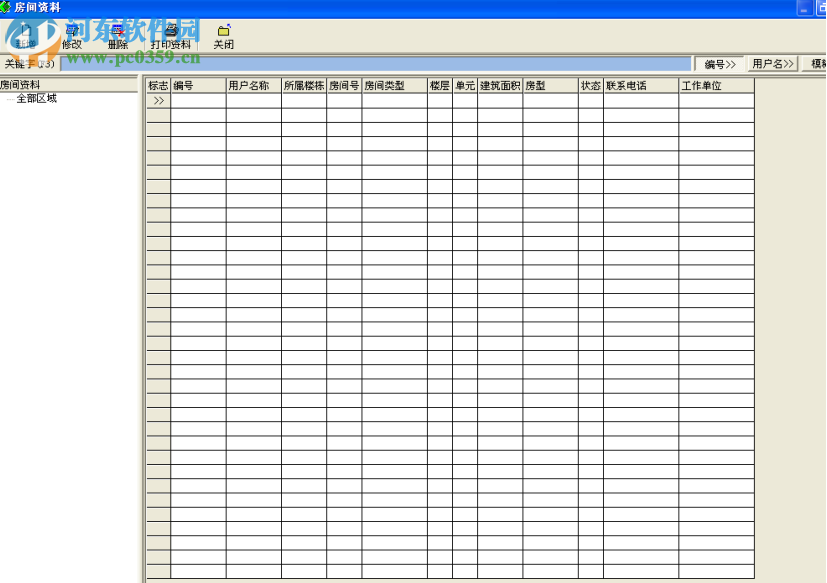Click the 删除 delete icon

pos(118,36)
